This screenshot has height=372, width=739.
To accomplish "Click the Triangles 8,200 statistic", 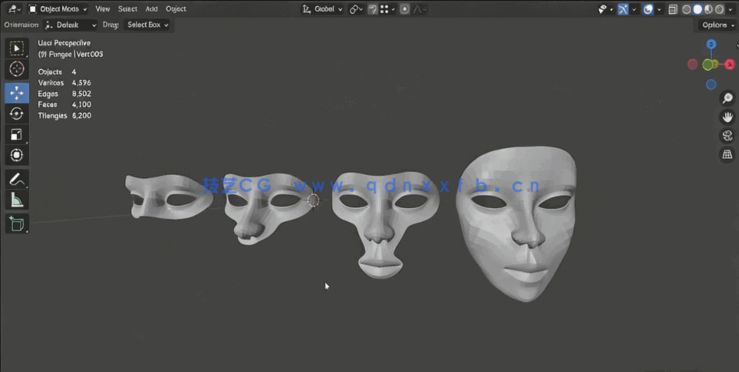I will 65,116.
